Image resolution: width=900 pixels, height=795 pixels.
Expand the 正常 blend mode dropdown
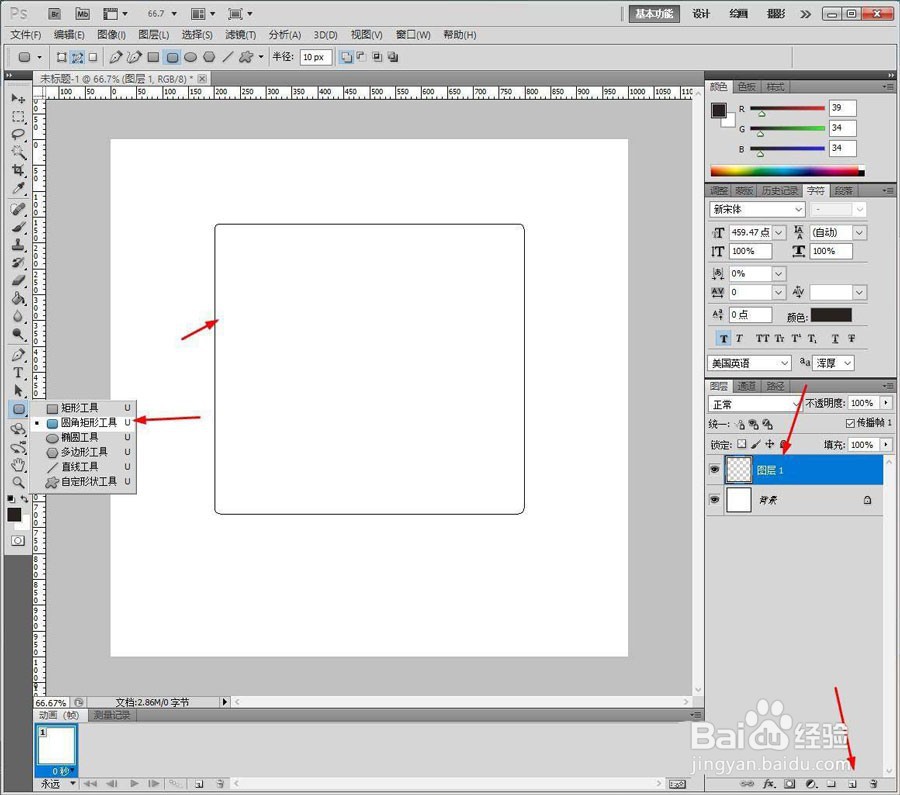pos(755,404)
